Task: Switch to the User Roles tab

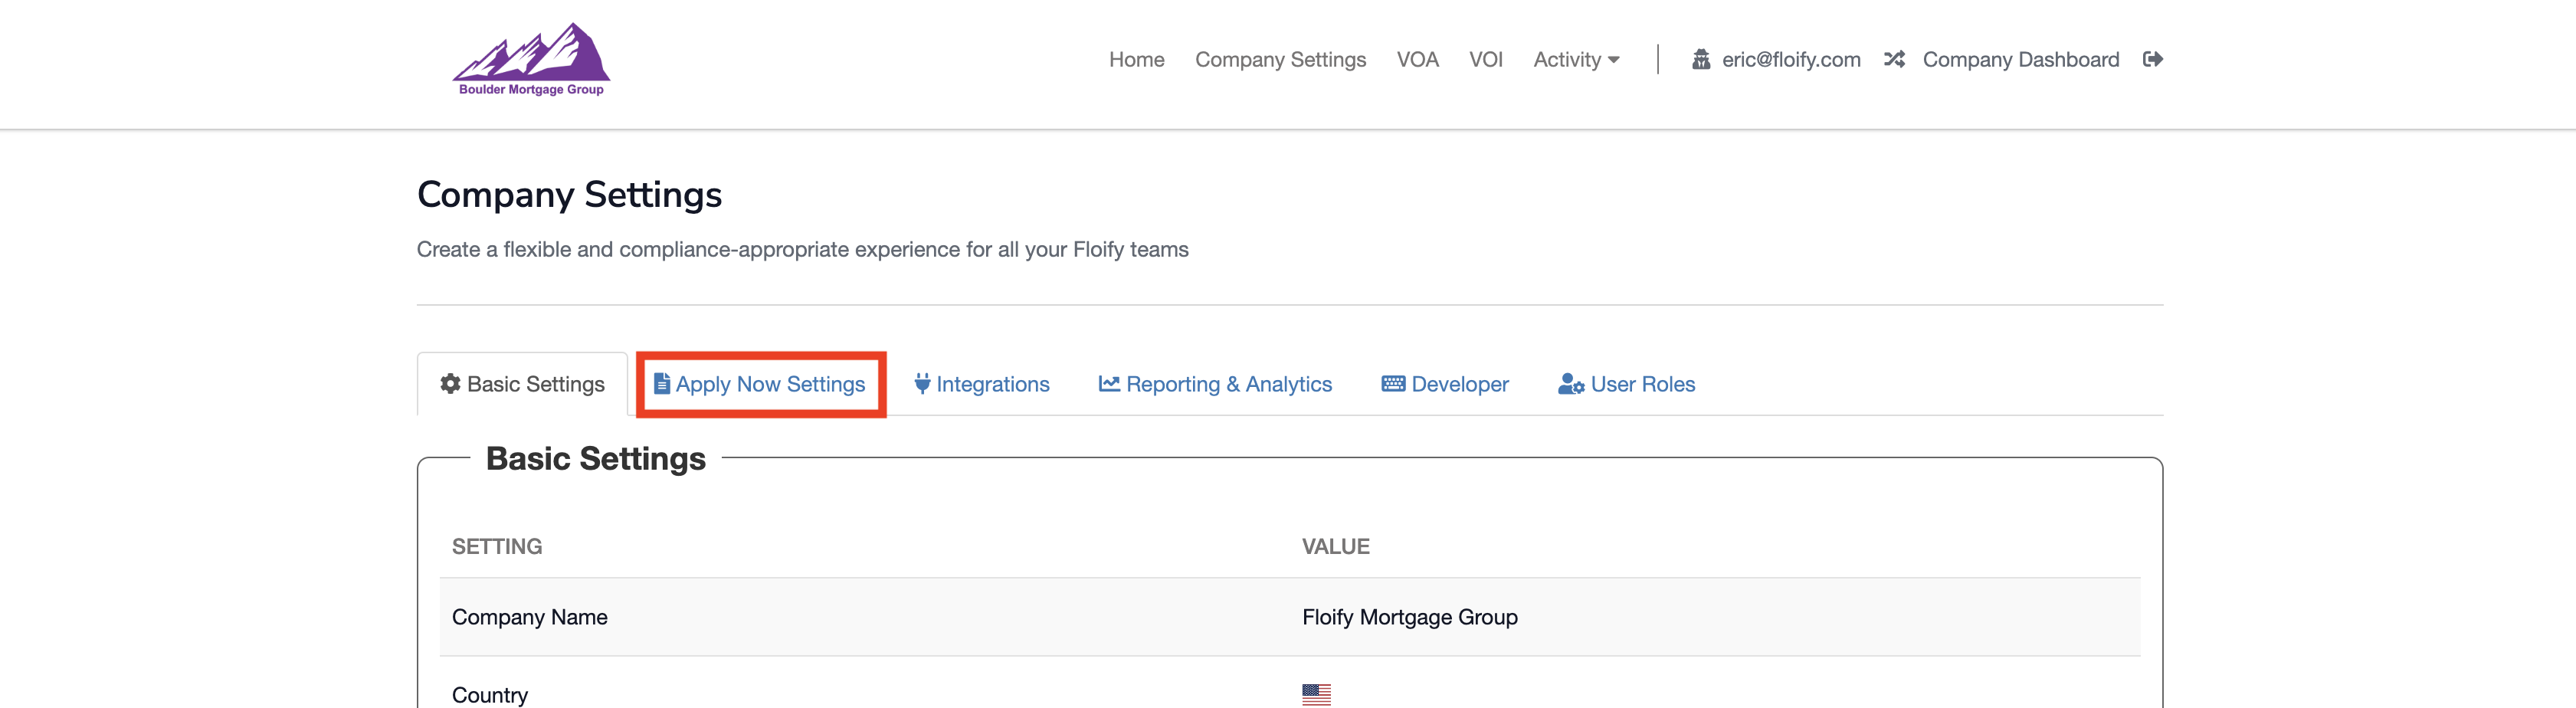Action: 1642,384
